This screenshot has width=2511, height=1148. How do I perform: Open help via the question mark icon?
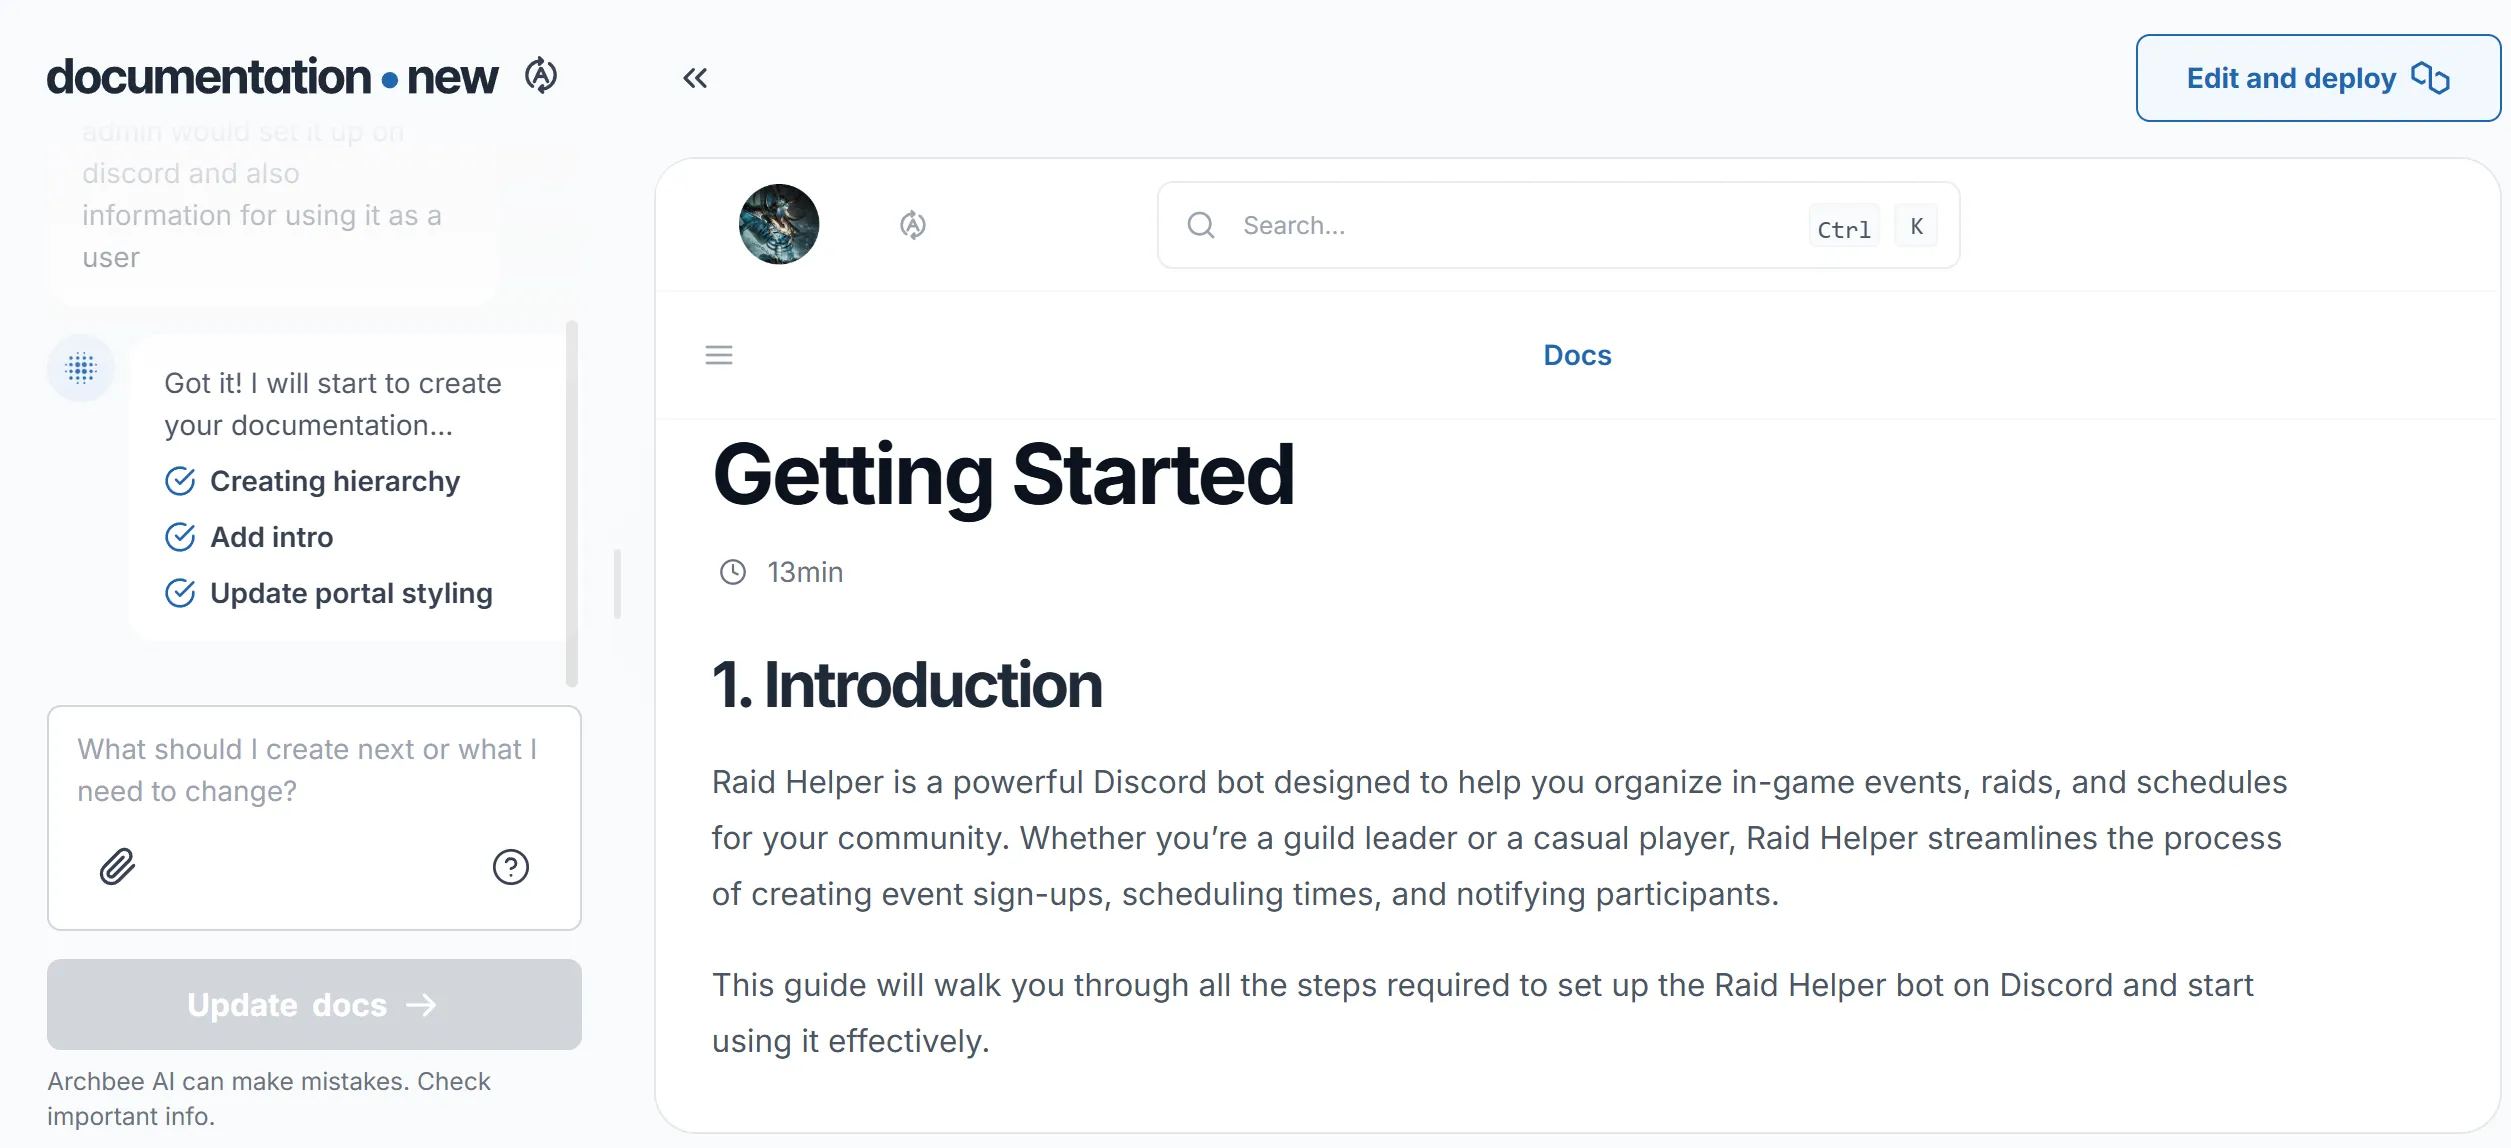pos(511,866)
